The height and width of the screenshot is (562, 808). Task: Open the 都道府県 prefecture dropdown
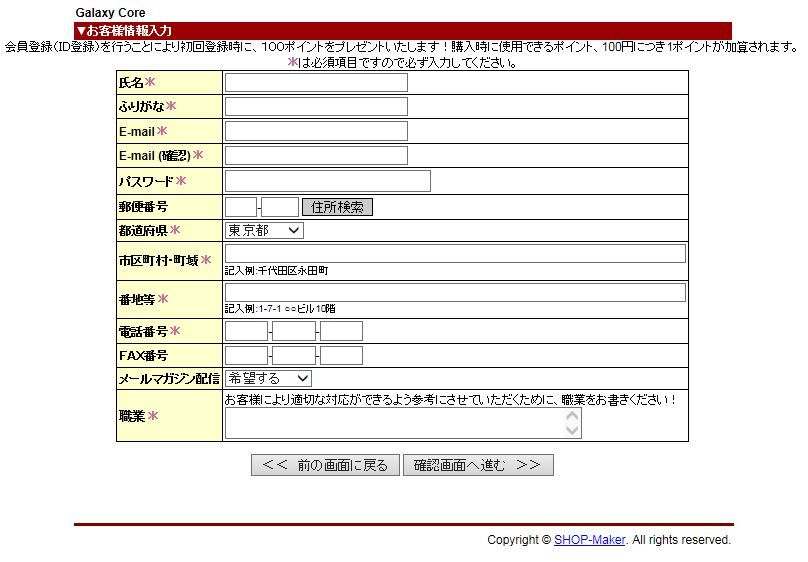point(264,230)
